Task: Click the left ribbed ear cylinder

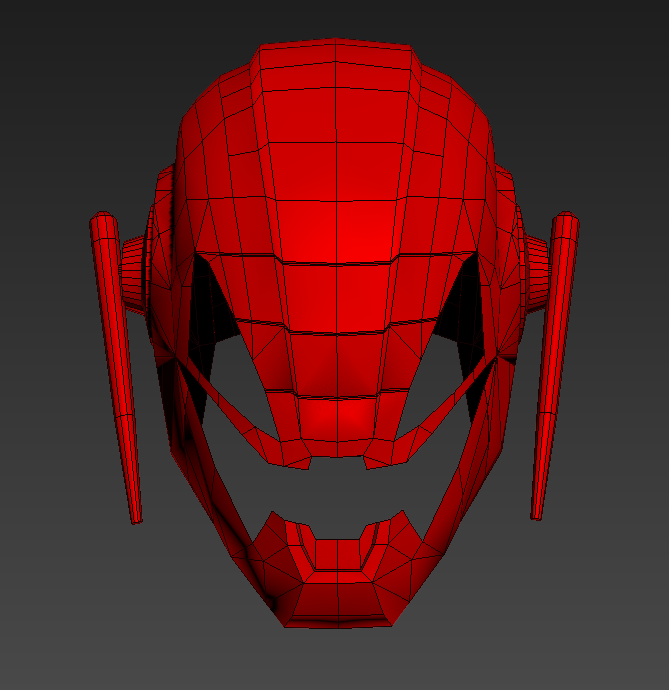Action: (133, 275)
